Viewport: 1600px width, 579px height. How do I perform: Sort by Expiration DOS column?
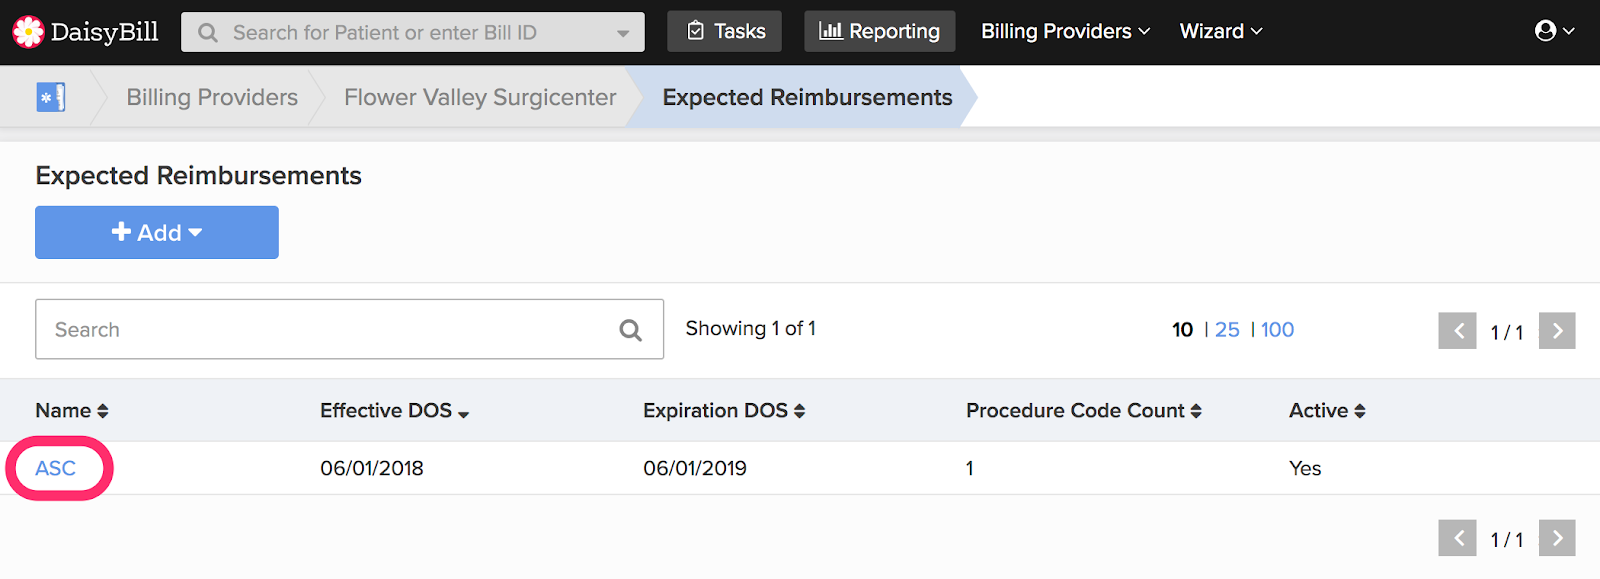pyautogui.click(x=724, y=411)
